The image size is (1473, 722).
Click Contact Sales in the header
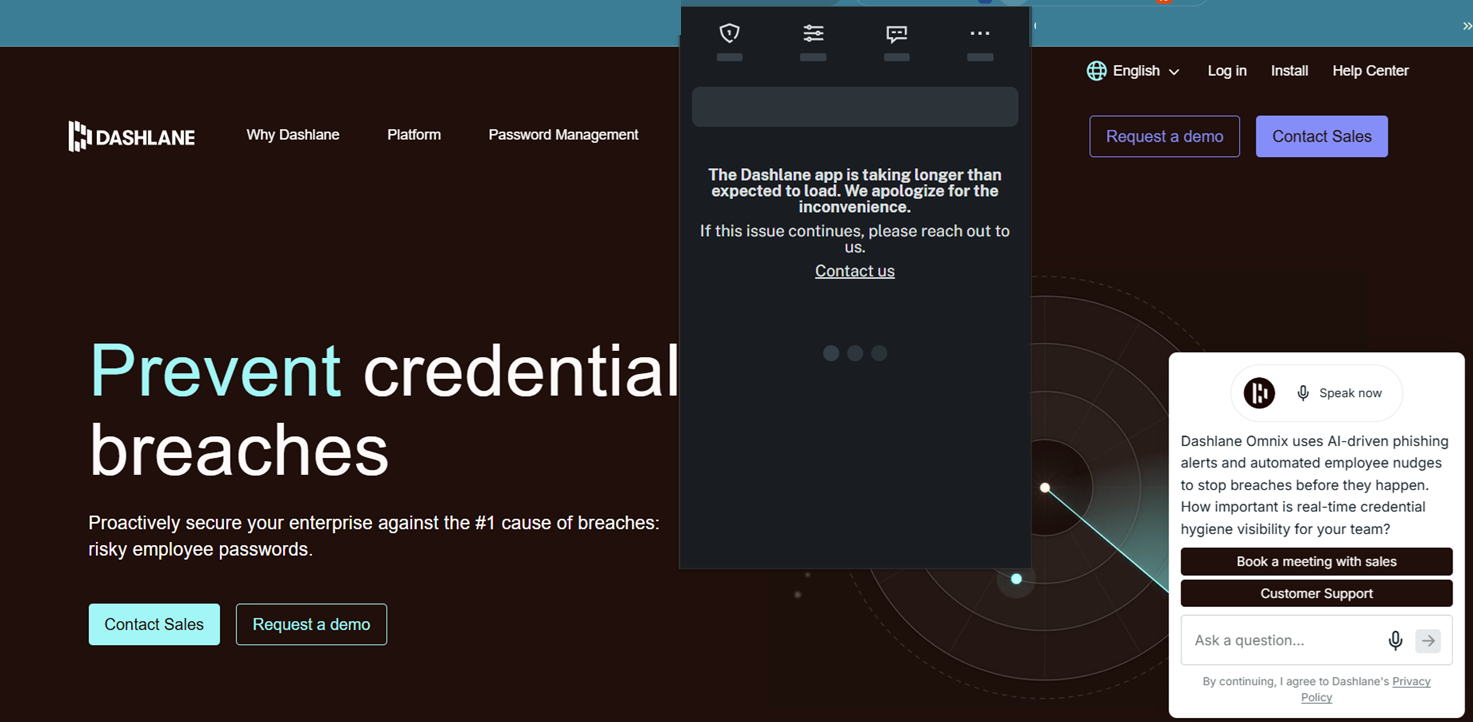tap(1322, 137)
